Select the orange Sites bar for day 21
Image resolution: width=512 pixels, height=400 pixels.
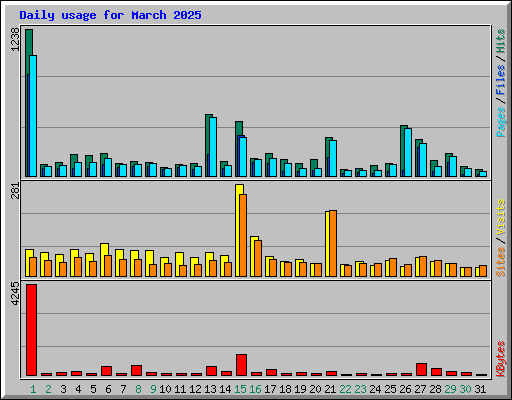(x=333, y=243)
